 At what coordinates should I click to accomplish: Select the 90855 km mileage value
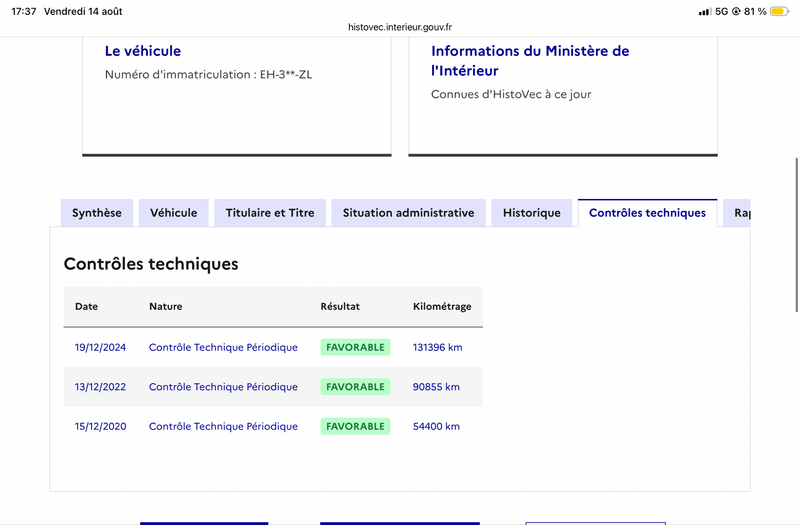436,387
